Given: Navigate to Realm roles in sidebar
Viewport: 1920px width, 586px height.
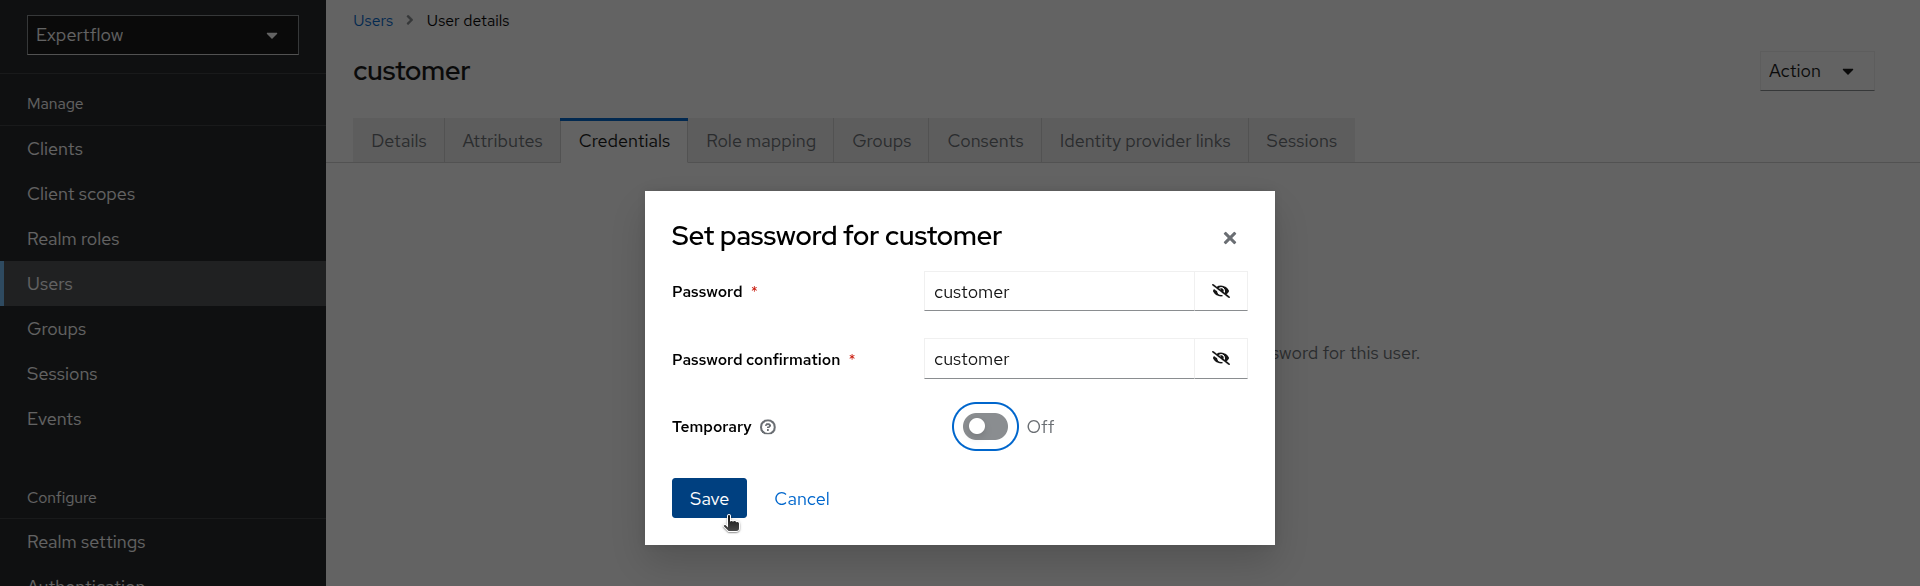Looking at the screenshot, I should pos(73,239).
